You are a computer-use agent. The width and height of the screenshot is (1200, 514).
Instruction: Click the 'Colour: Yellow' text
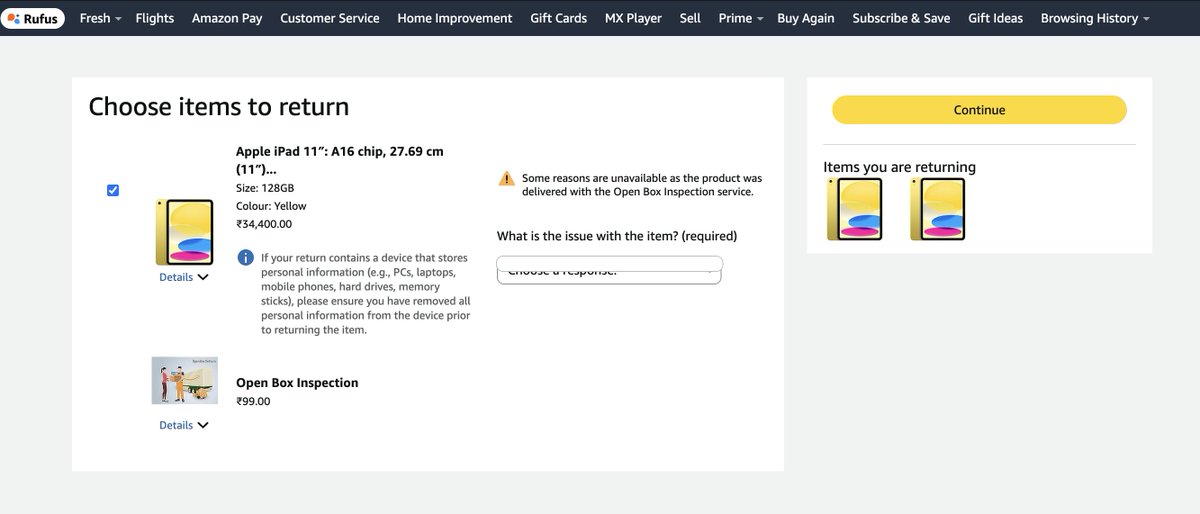[x=271, y=206]
